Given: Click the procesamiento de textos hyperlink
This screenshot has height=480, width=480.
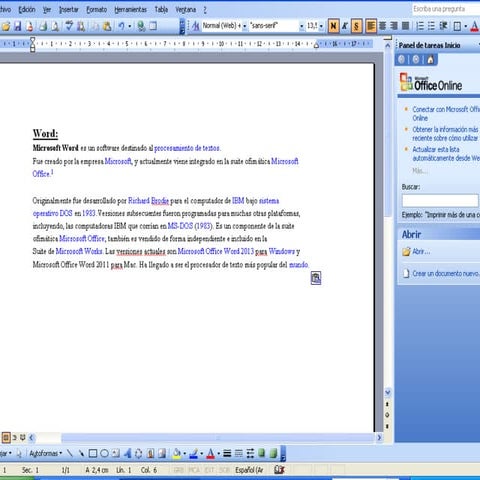Looking at the screenshot, I should [x=187, y=148].
